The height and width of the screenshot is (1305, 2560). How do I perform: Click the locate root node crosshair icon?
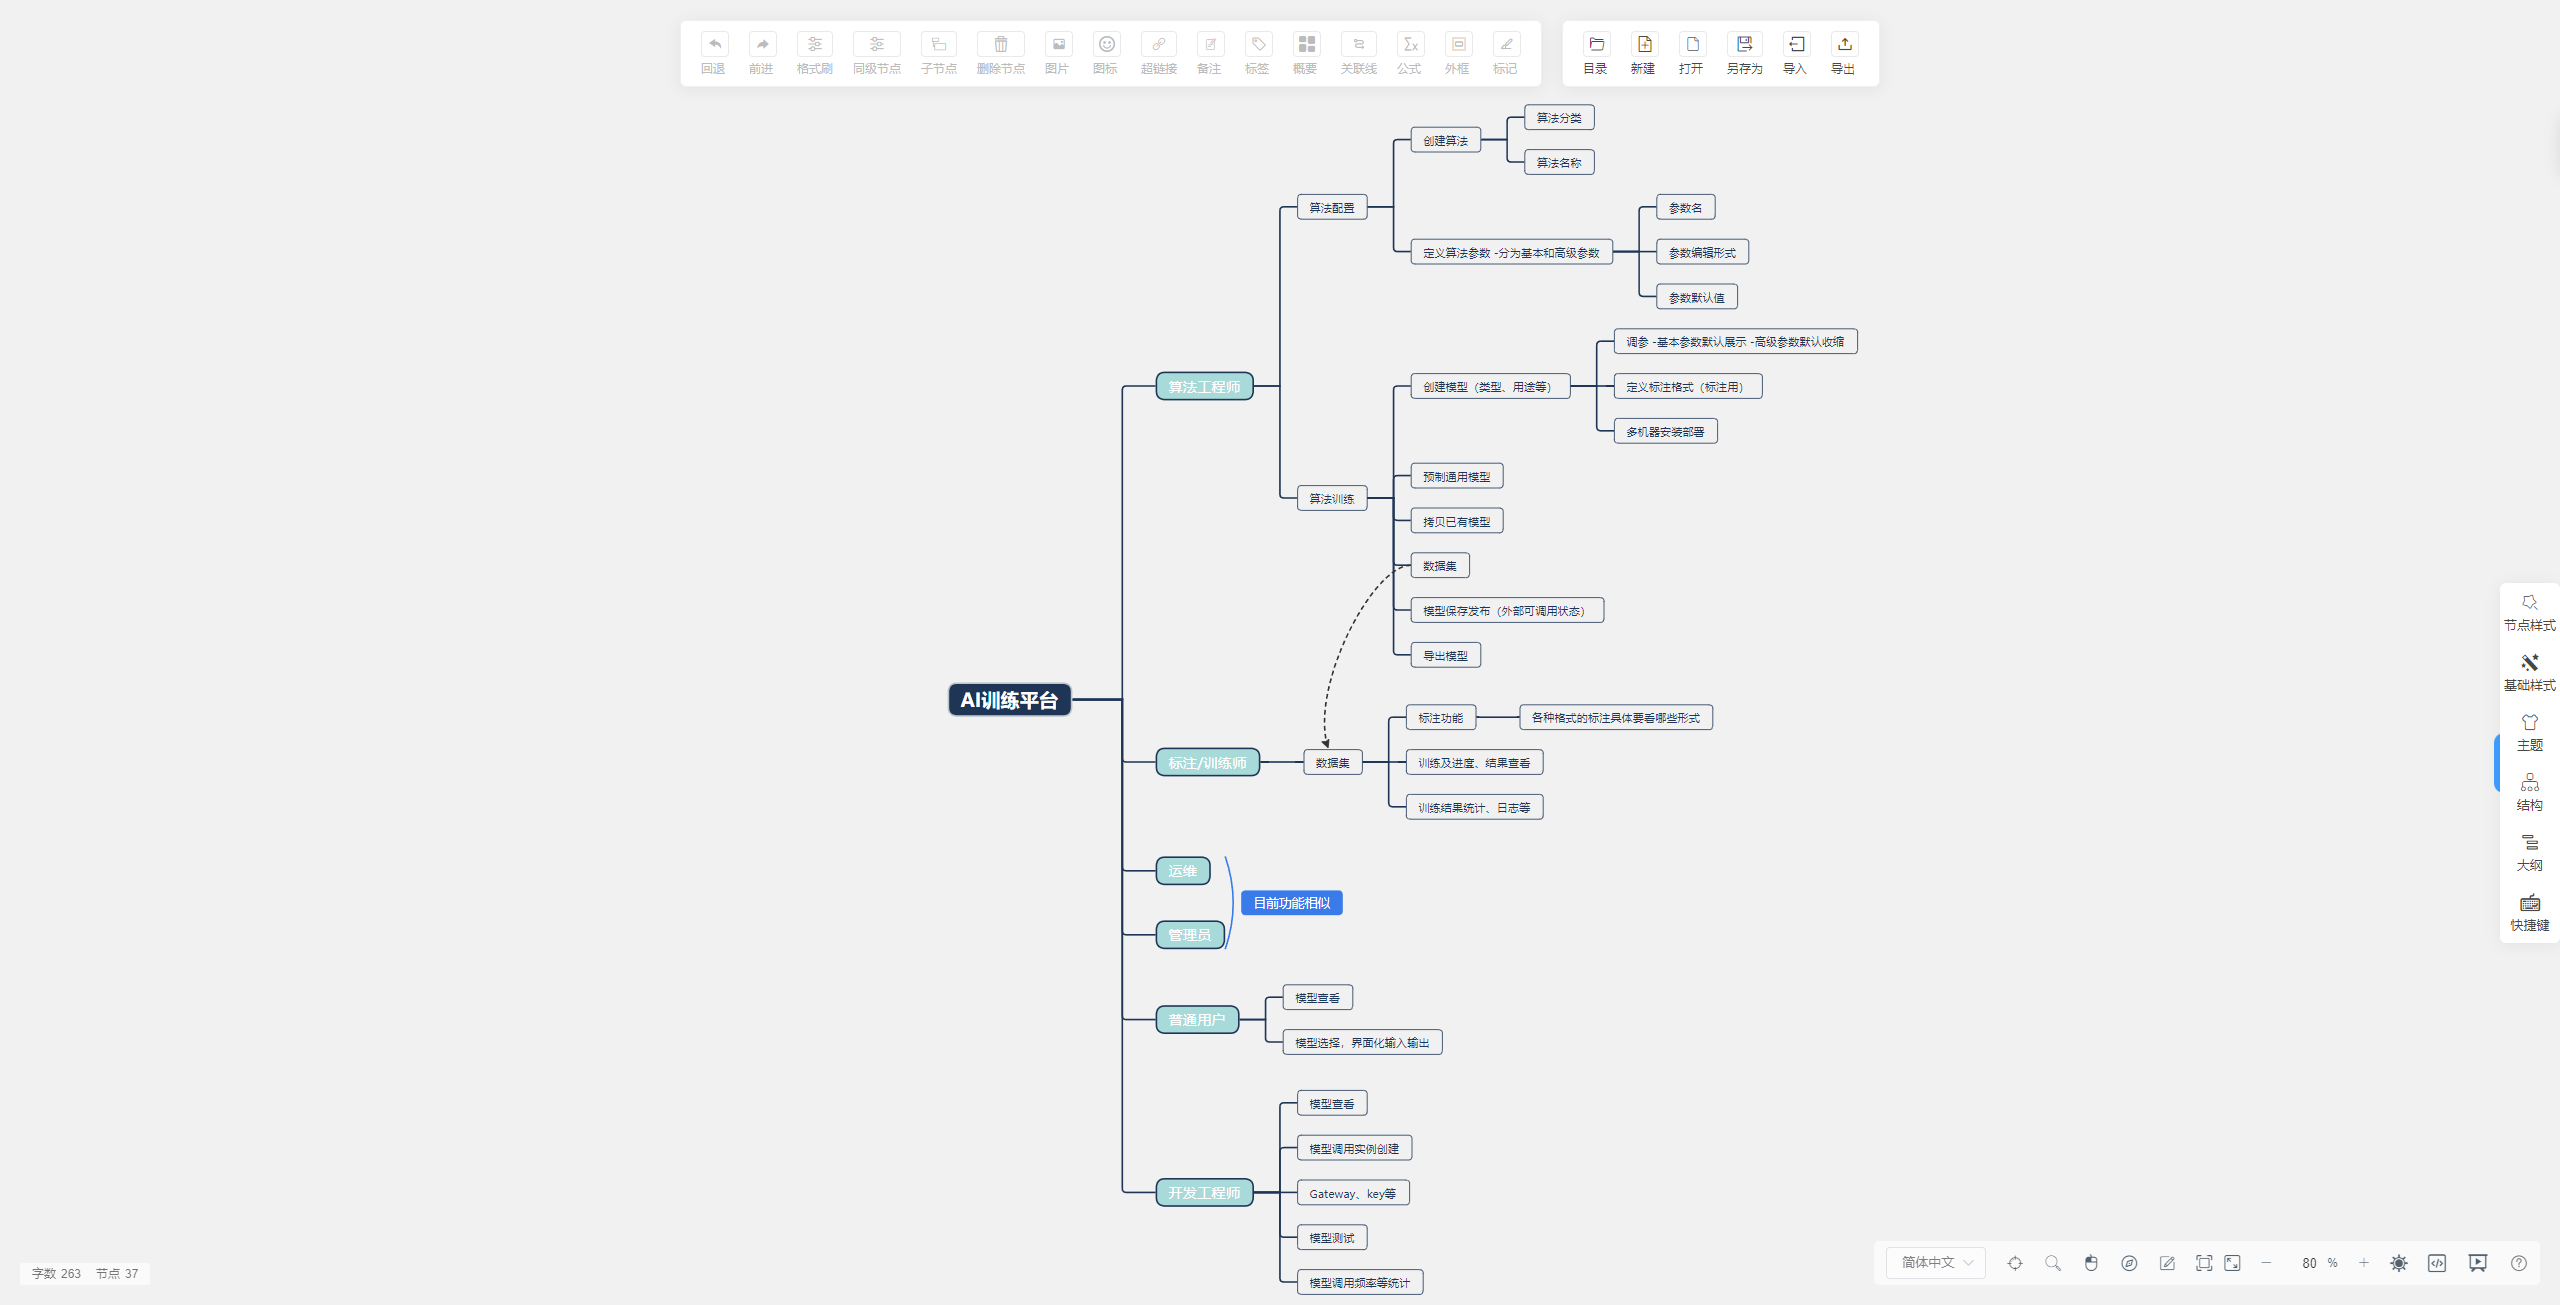tap(2015, 1263)
